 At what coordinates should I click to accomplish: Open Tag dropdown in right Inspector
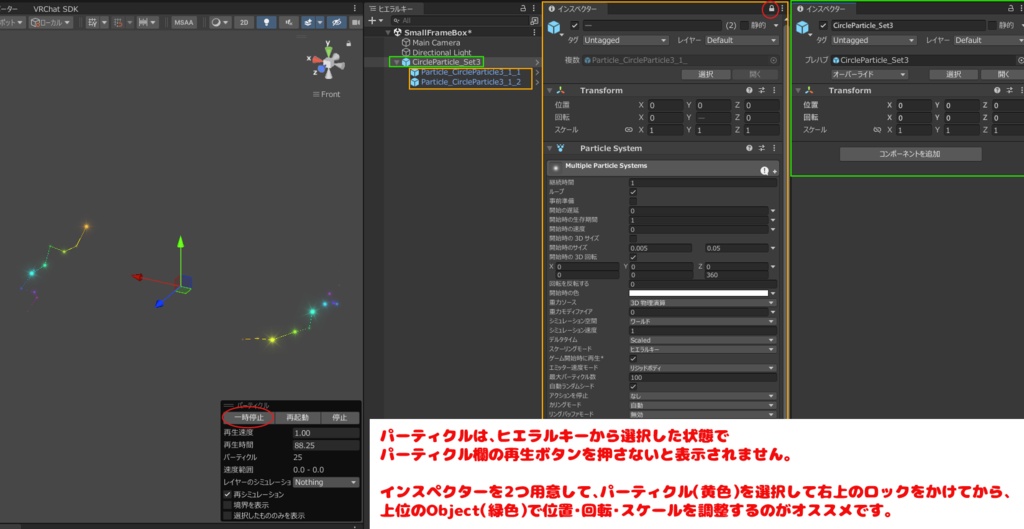(873, 40)
